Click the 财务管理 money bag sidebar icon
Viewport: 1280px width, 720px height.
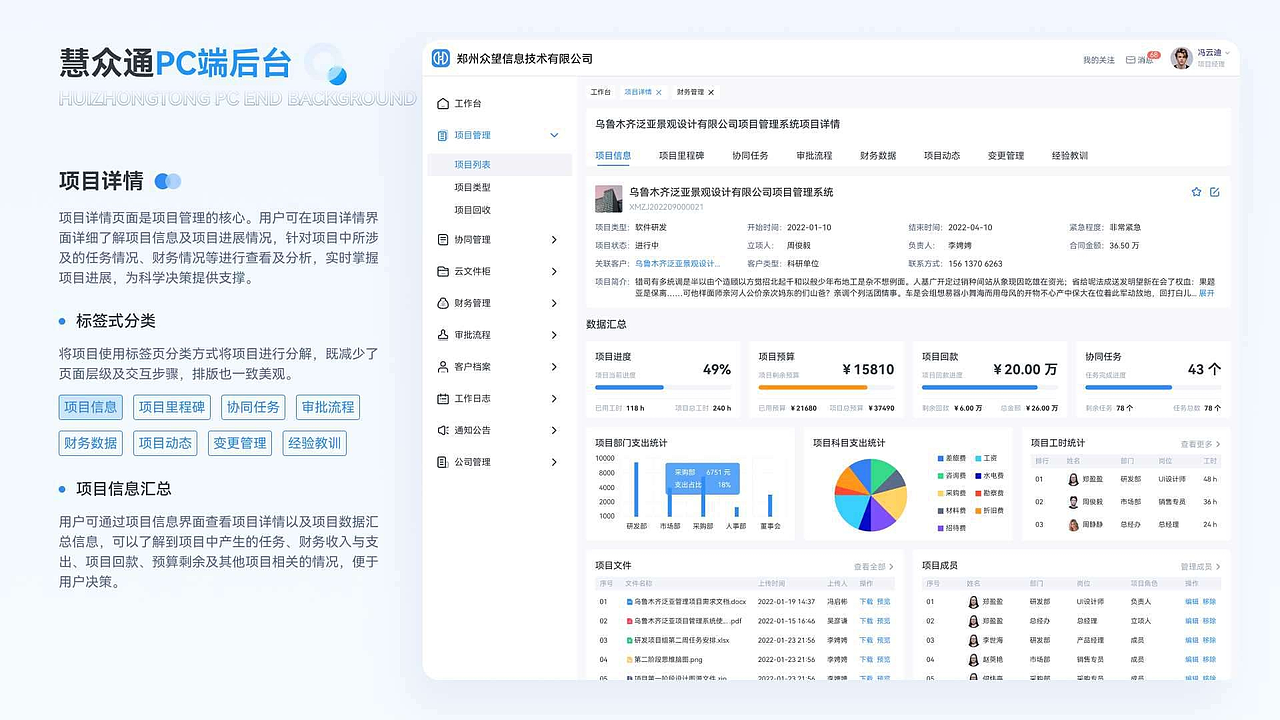[443, 303]
